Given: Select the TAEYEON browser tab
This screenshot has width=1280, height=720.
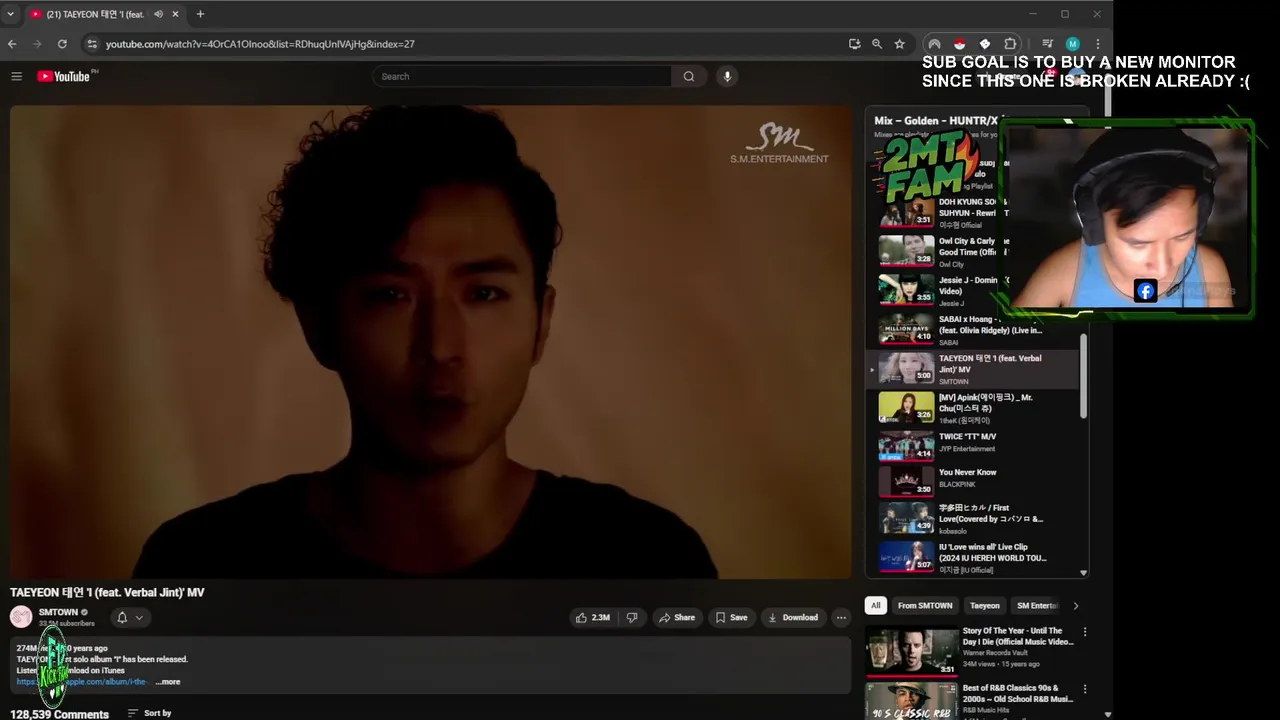Looking at the screenshot, I should 103,14.
